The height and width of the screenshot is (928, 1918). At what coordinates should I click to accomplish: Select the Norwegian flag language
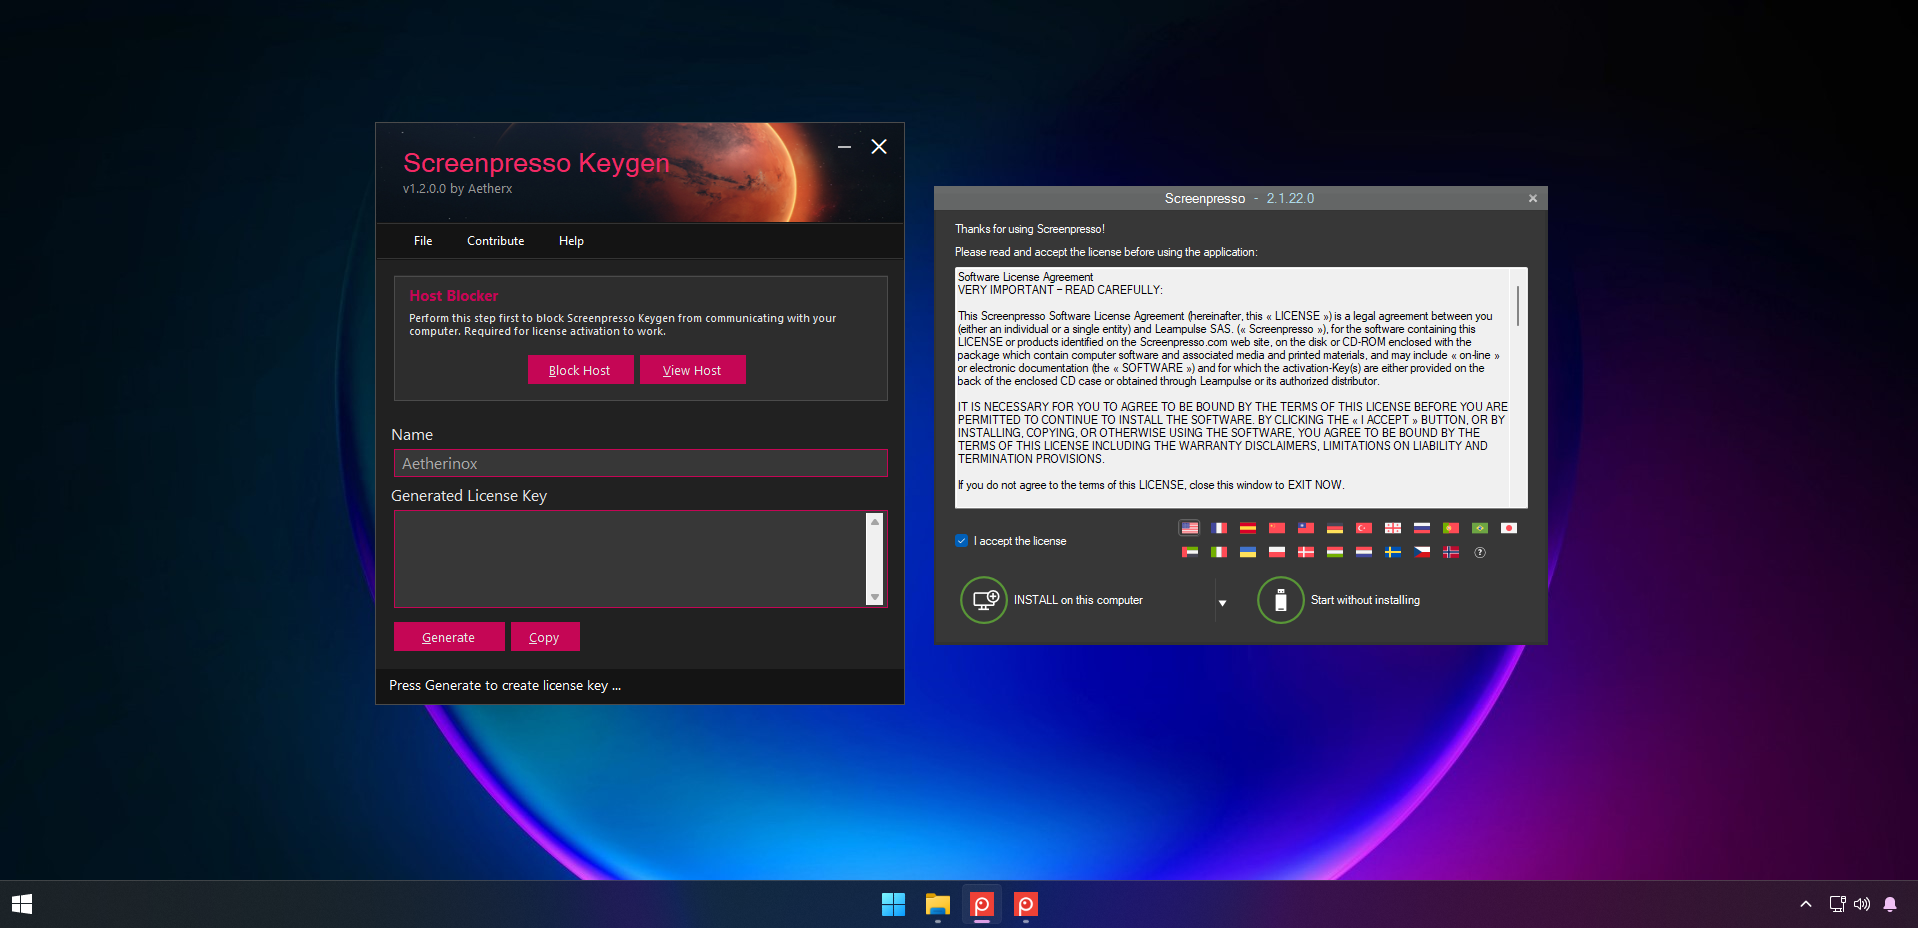click(1450, 552)
